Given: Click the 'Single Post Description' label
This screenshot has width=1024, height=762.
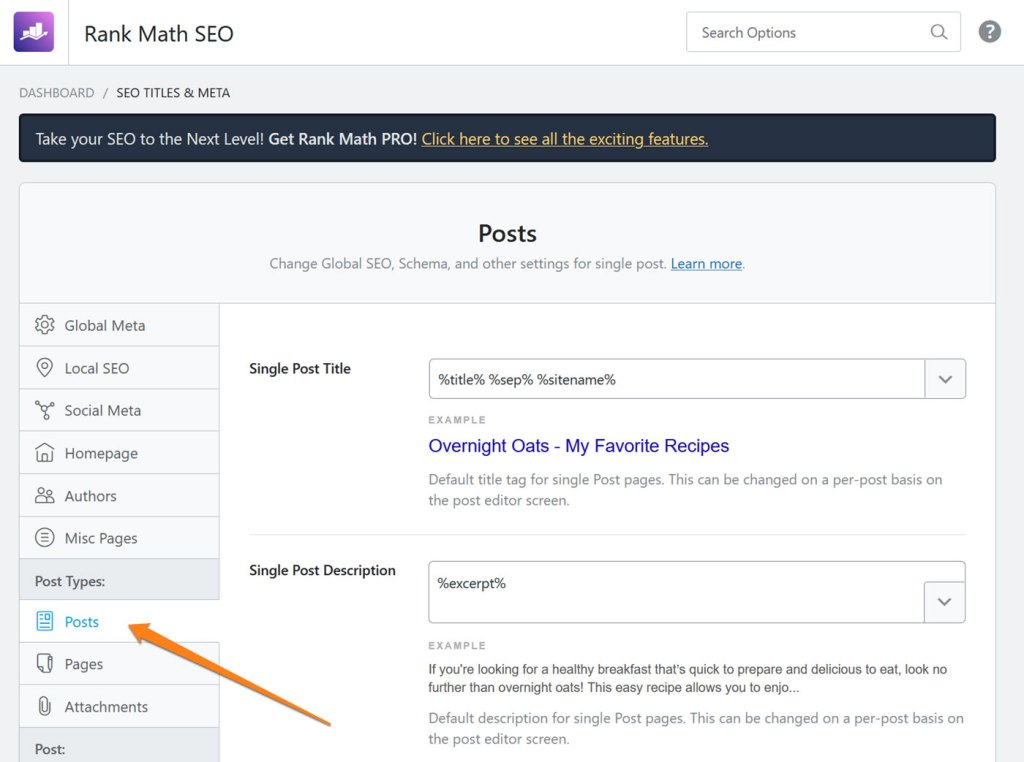Looking at the screenshot, I should [x=322, y=571].
